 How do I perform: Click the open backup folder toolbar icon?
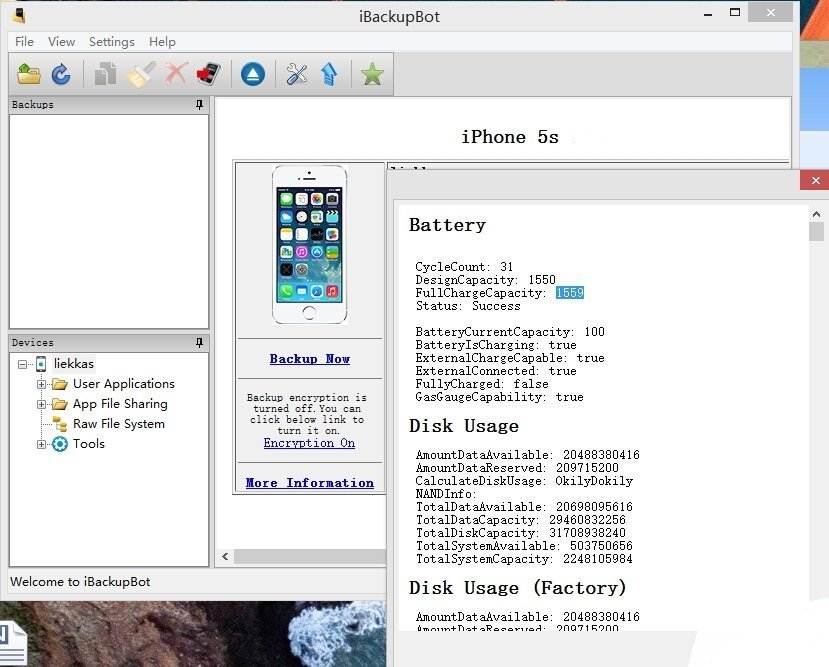pyautogui.click(x=29, y=74)
